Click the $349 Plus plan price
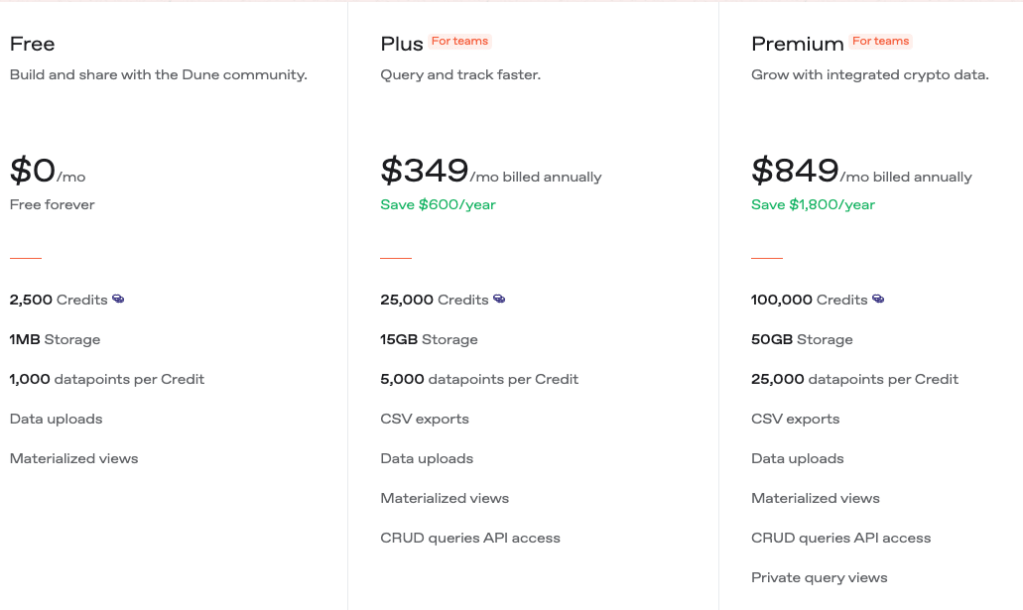This screenshot has width=1023, height=610. pyautogui.click(x=424, y=171)
